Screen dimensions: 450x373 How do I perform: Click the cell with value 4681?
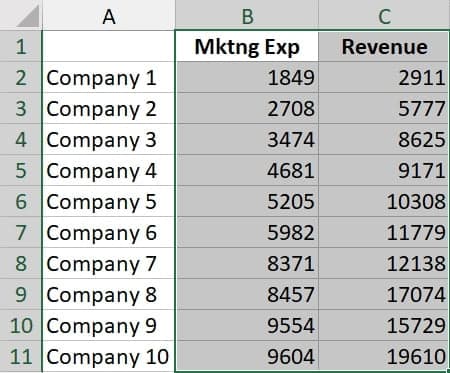pyautogui.click(x=247, y=170)
